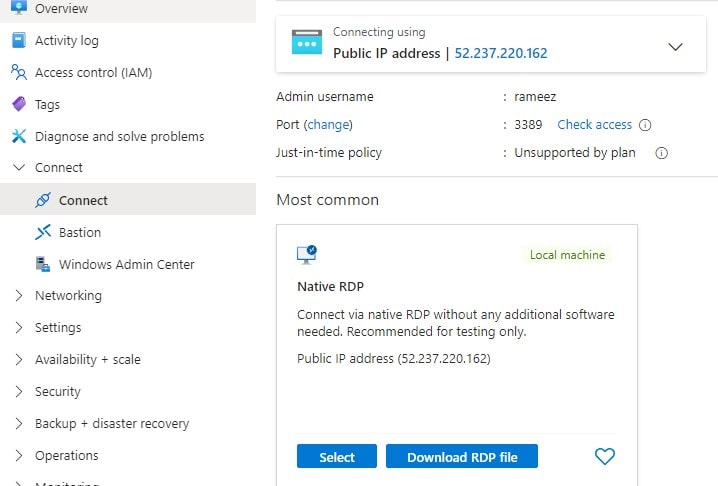Click the Activity log book icon
The image size is (718, 486).
pyautogui.click(x=19, y=40)
